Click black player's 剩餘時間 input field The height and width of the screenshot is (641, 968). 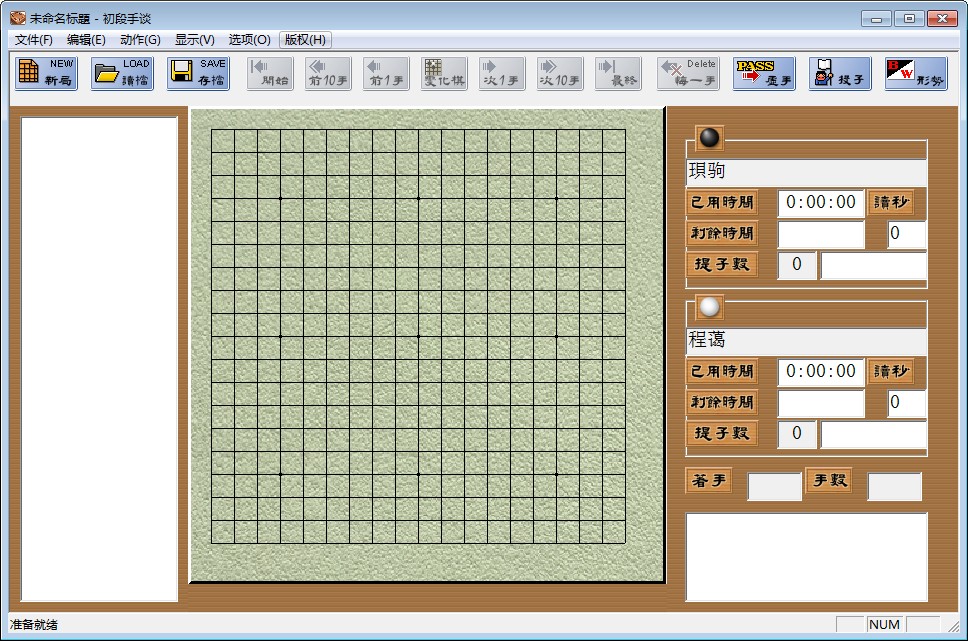pyautogui.click(x=821, y=234)
